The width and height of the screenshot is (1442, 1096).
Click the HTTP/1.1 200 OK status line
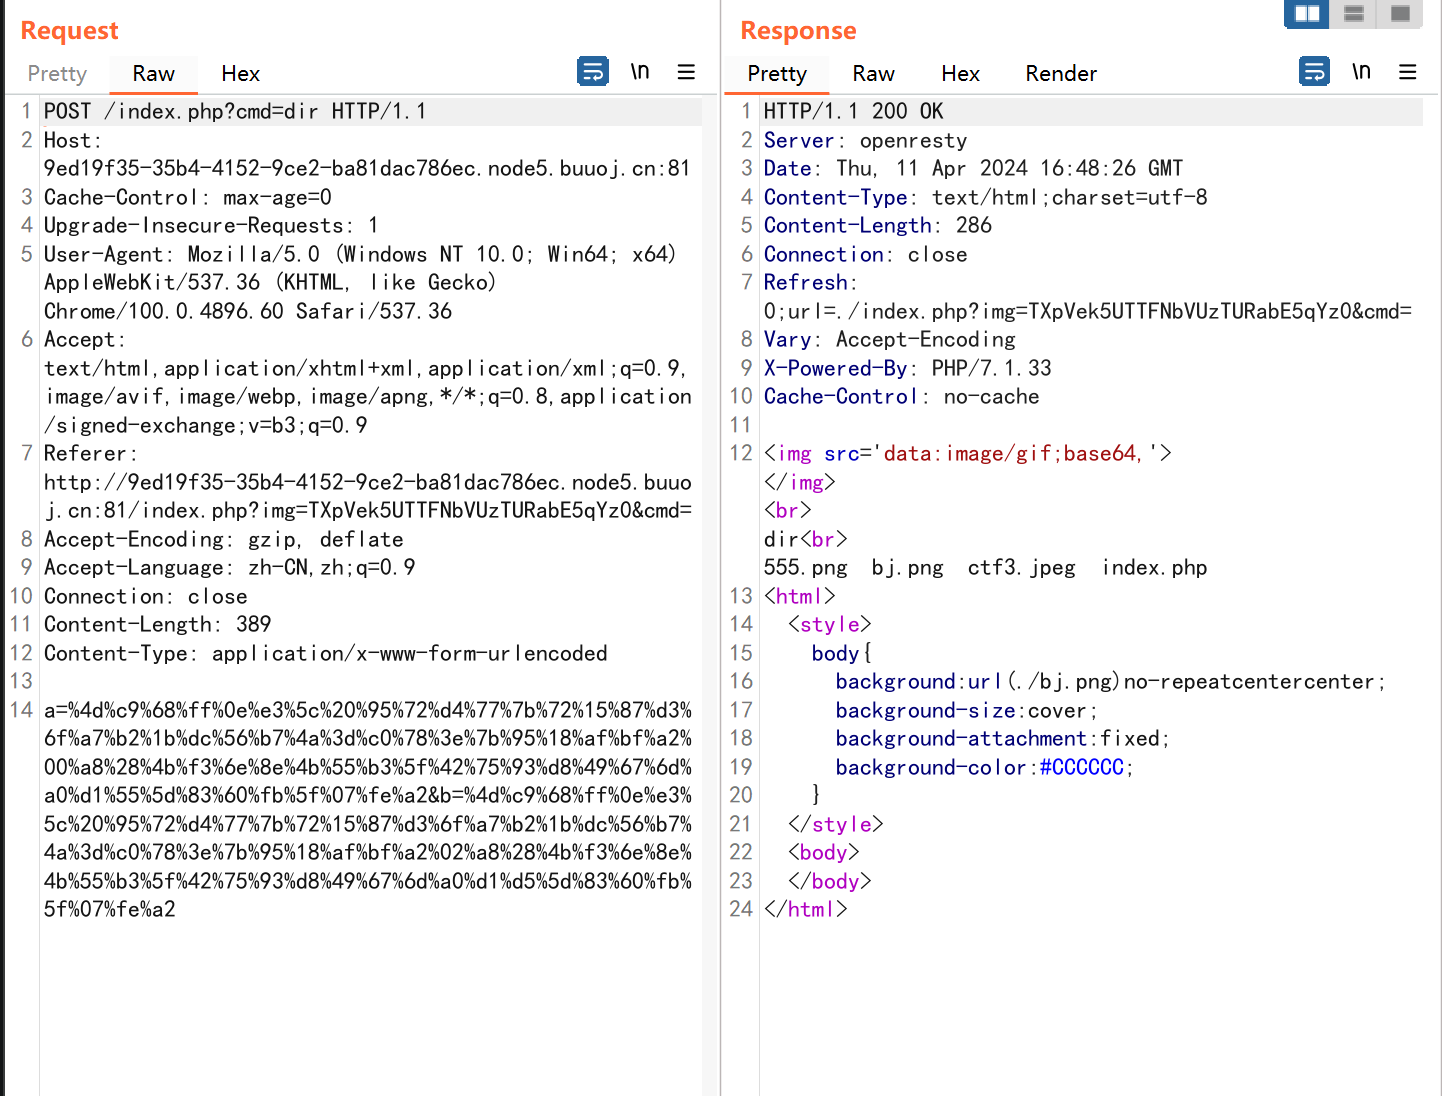click(854, 111)
